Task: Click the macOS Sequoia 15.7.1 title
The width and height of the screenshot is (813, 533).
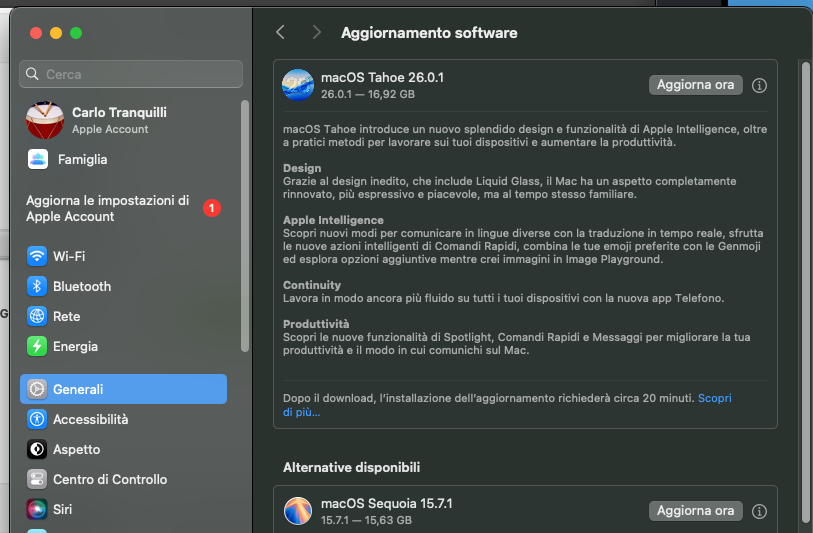Action: 387,503
